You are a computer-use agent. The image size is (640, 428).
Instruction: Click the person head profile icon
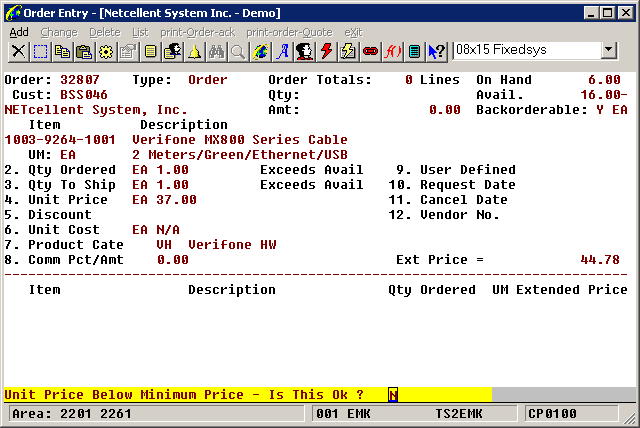[305, 52]
